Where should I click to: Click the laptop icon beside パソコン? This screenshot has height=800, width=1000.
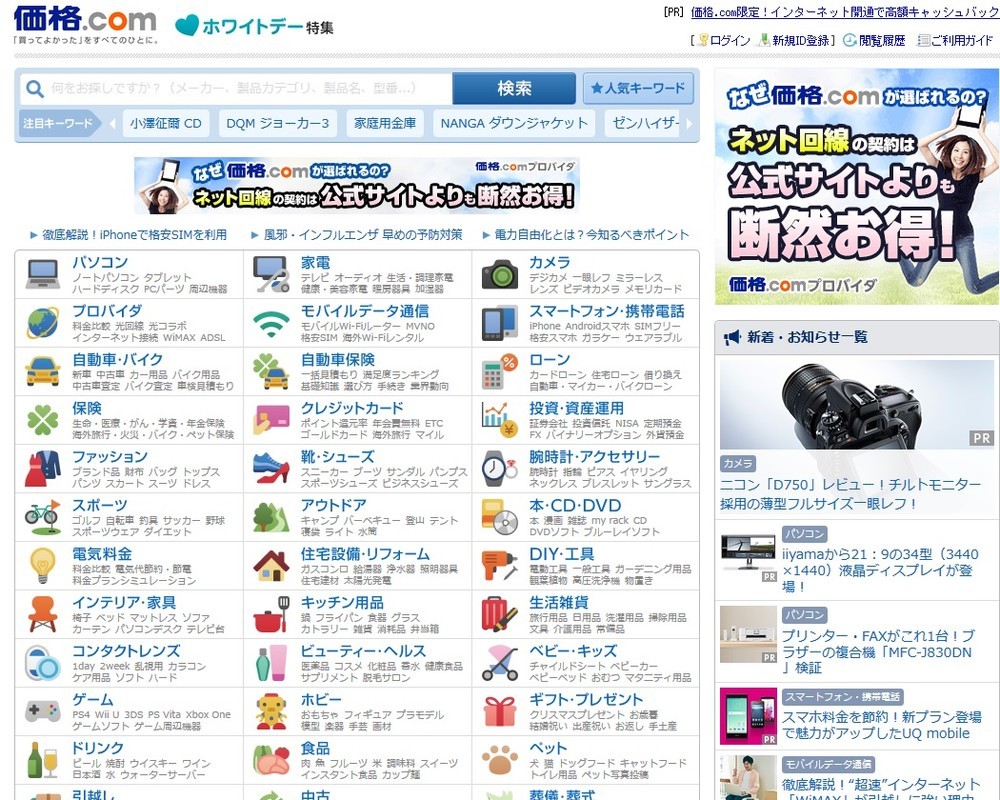43,273
